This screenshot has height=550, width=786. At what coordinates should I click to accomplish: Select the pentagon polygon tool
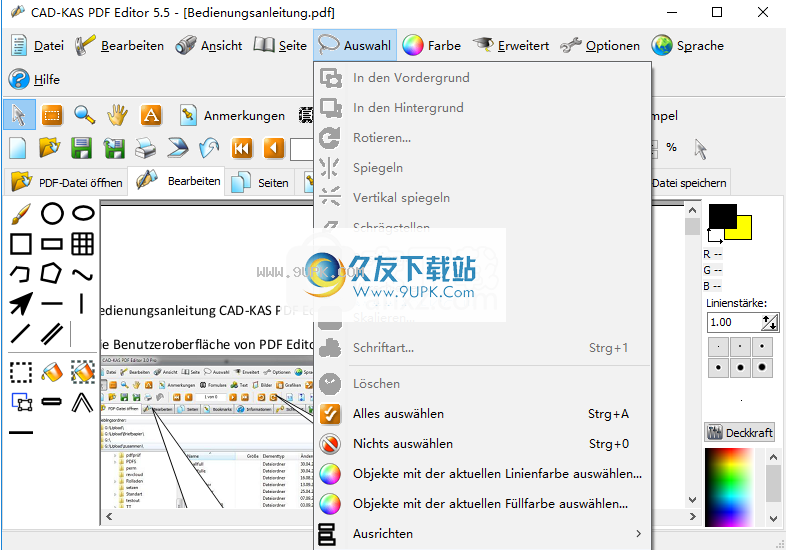[51, 274]
